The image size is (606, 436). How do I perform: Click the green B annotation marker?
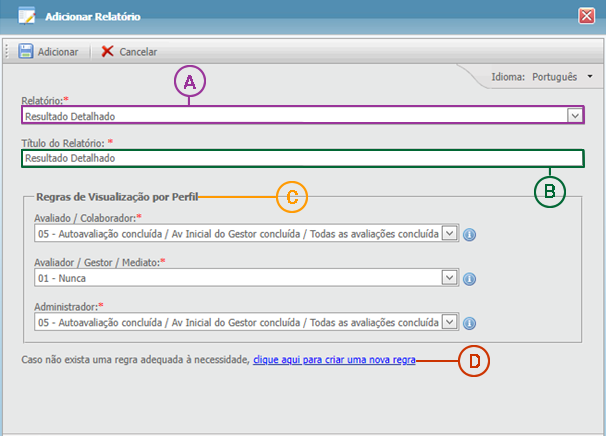click(550, 190)
